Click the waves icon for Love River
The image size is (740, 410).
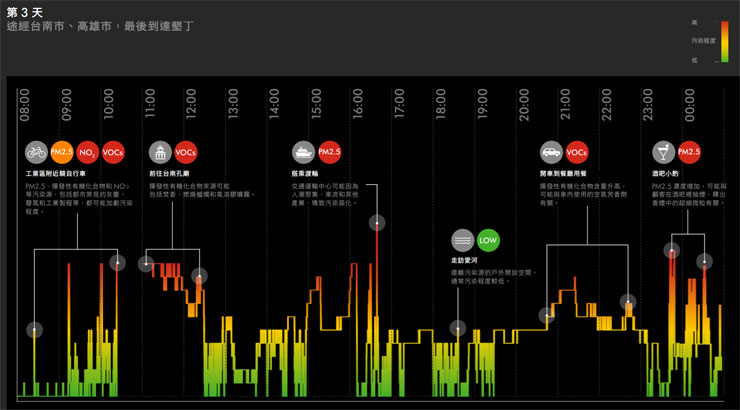pos(462,241)
